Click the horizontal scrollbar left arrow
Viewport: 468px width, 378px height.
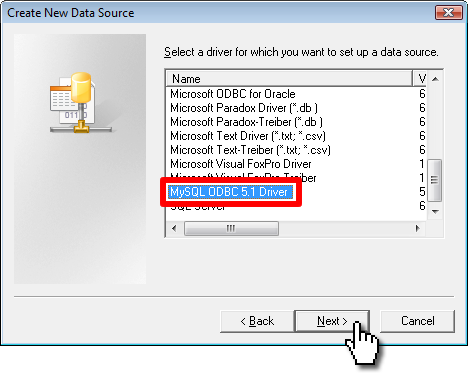coord(174,228)
